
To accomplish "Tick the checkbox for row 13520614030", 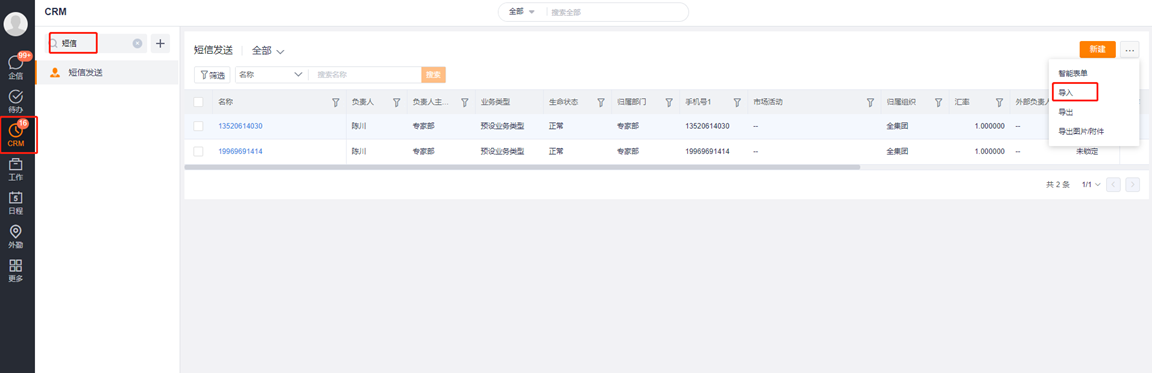I will point(198,126).
